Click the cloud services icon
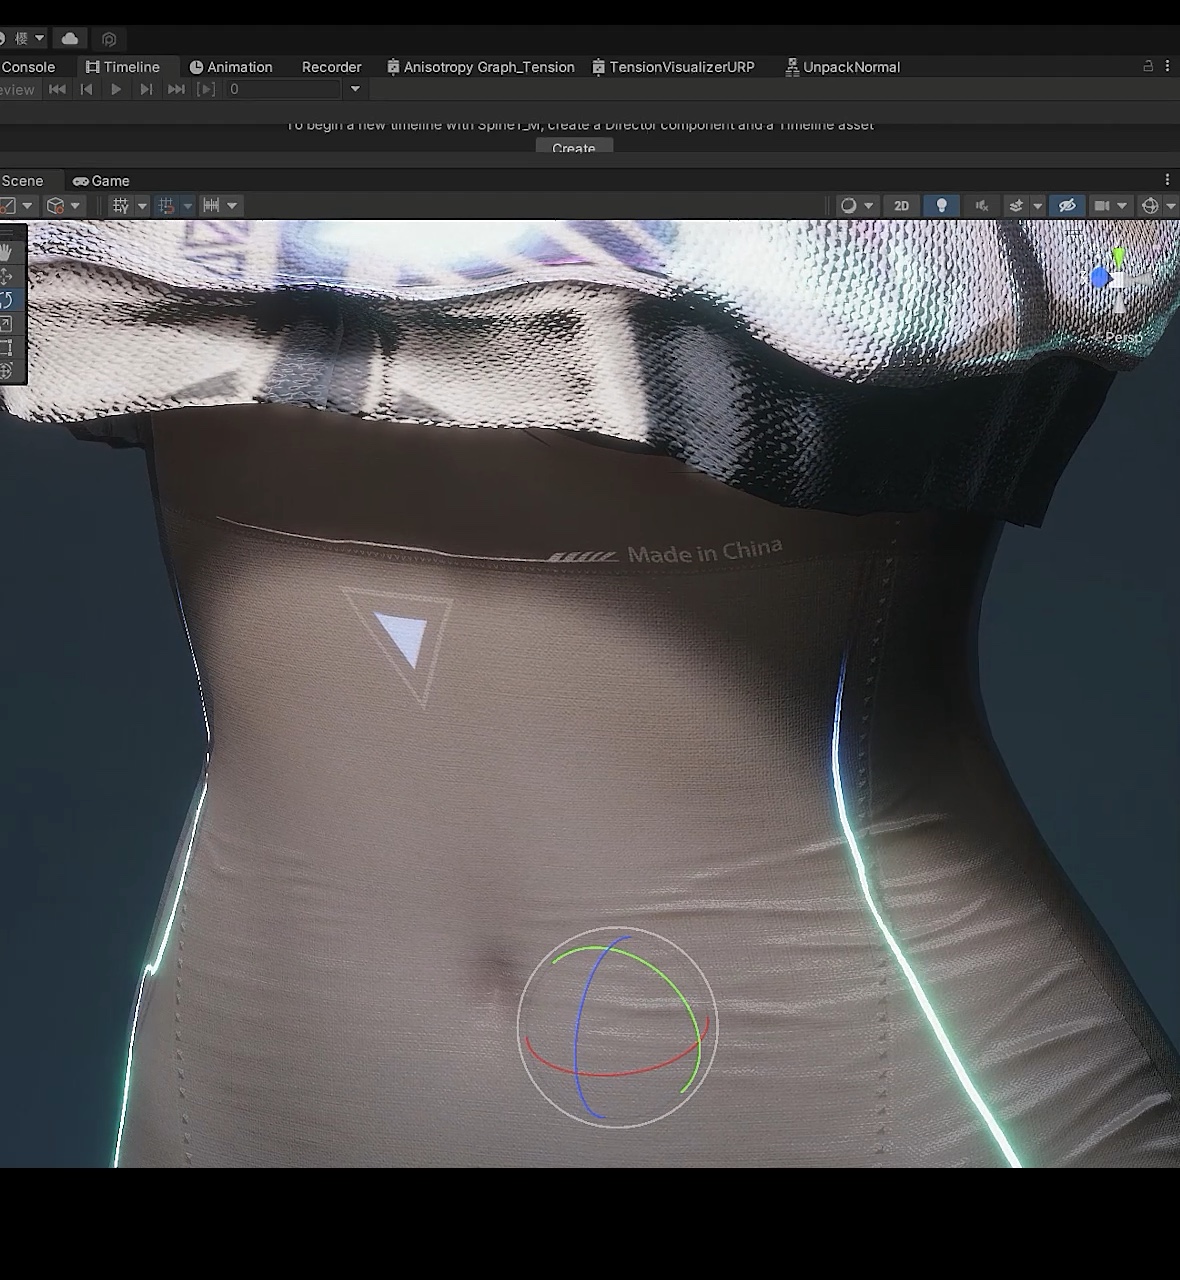1180x1280 pixels. click(70, 38)
